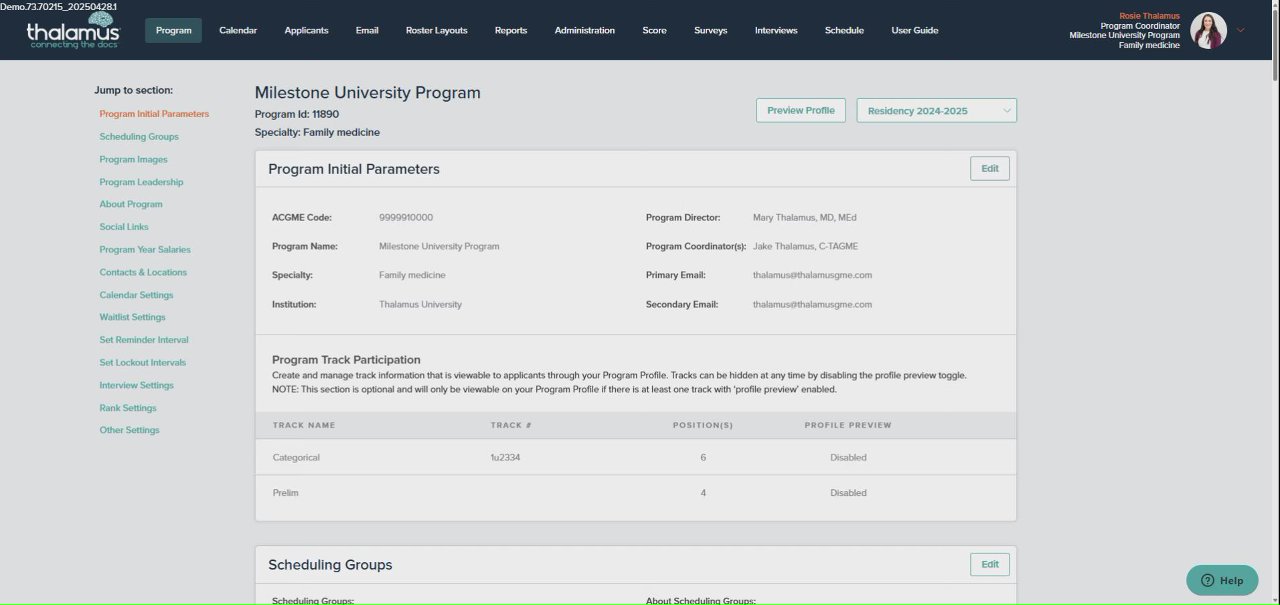Click the POSITION(S) column header
The width and height of the screenshot is (1280, 605).
pos(703,425)
